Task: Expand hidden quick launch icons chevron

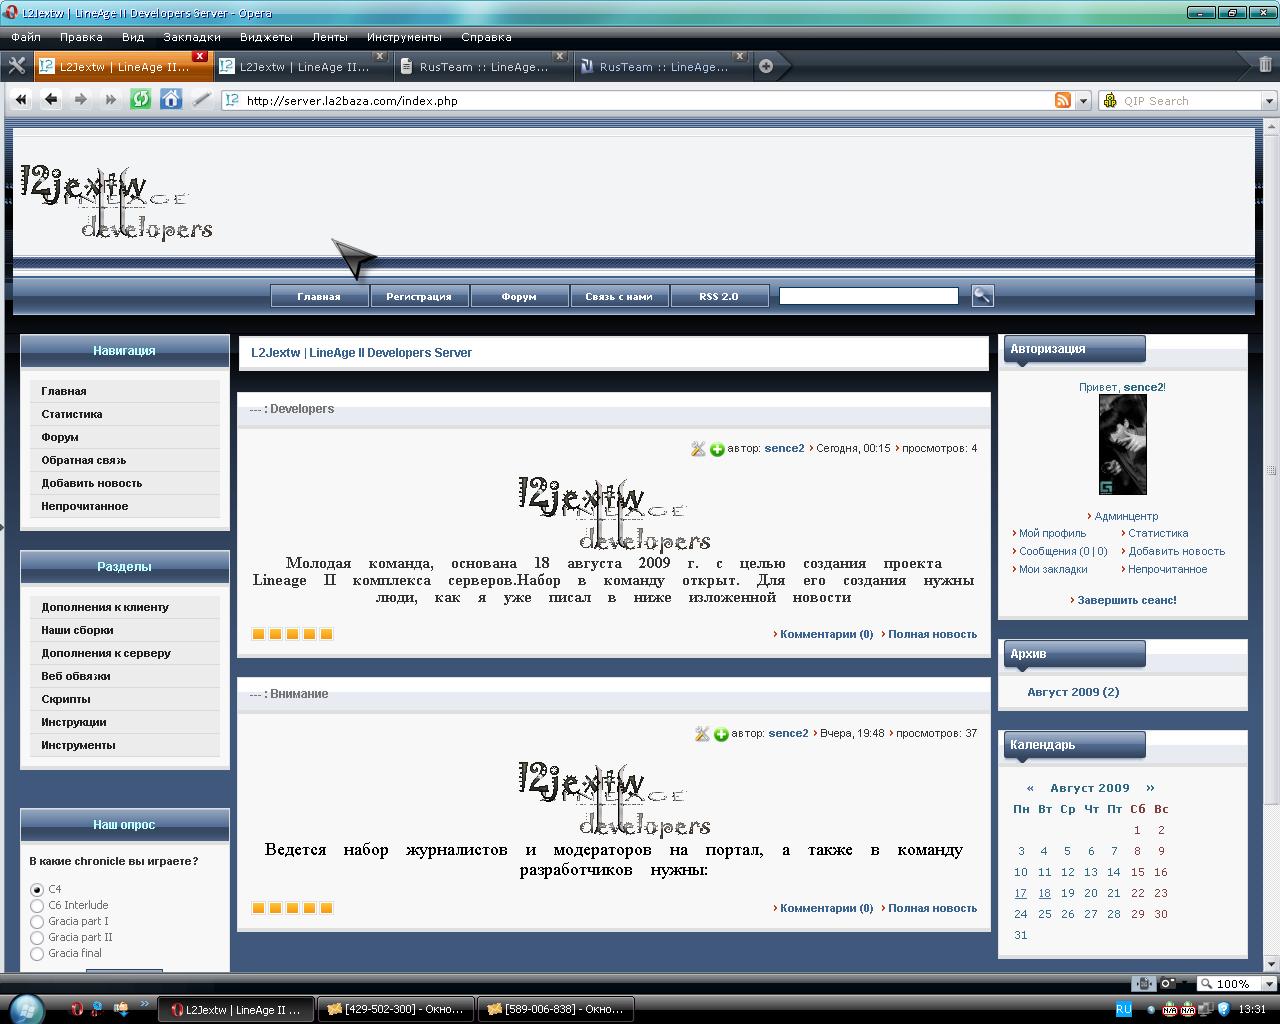Action: 144,1004
